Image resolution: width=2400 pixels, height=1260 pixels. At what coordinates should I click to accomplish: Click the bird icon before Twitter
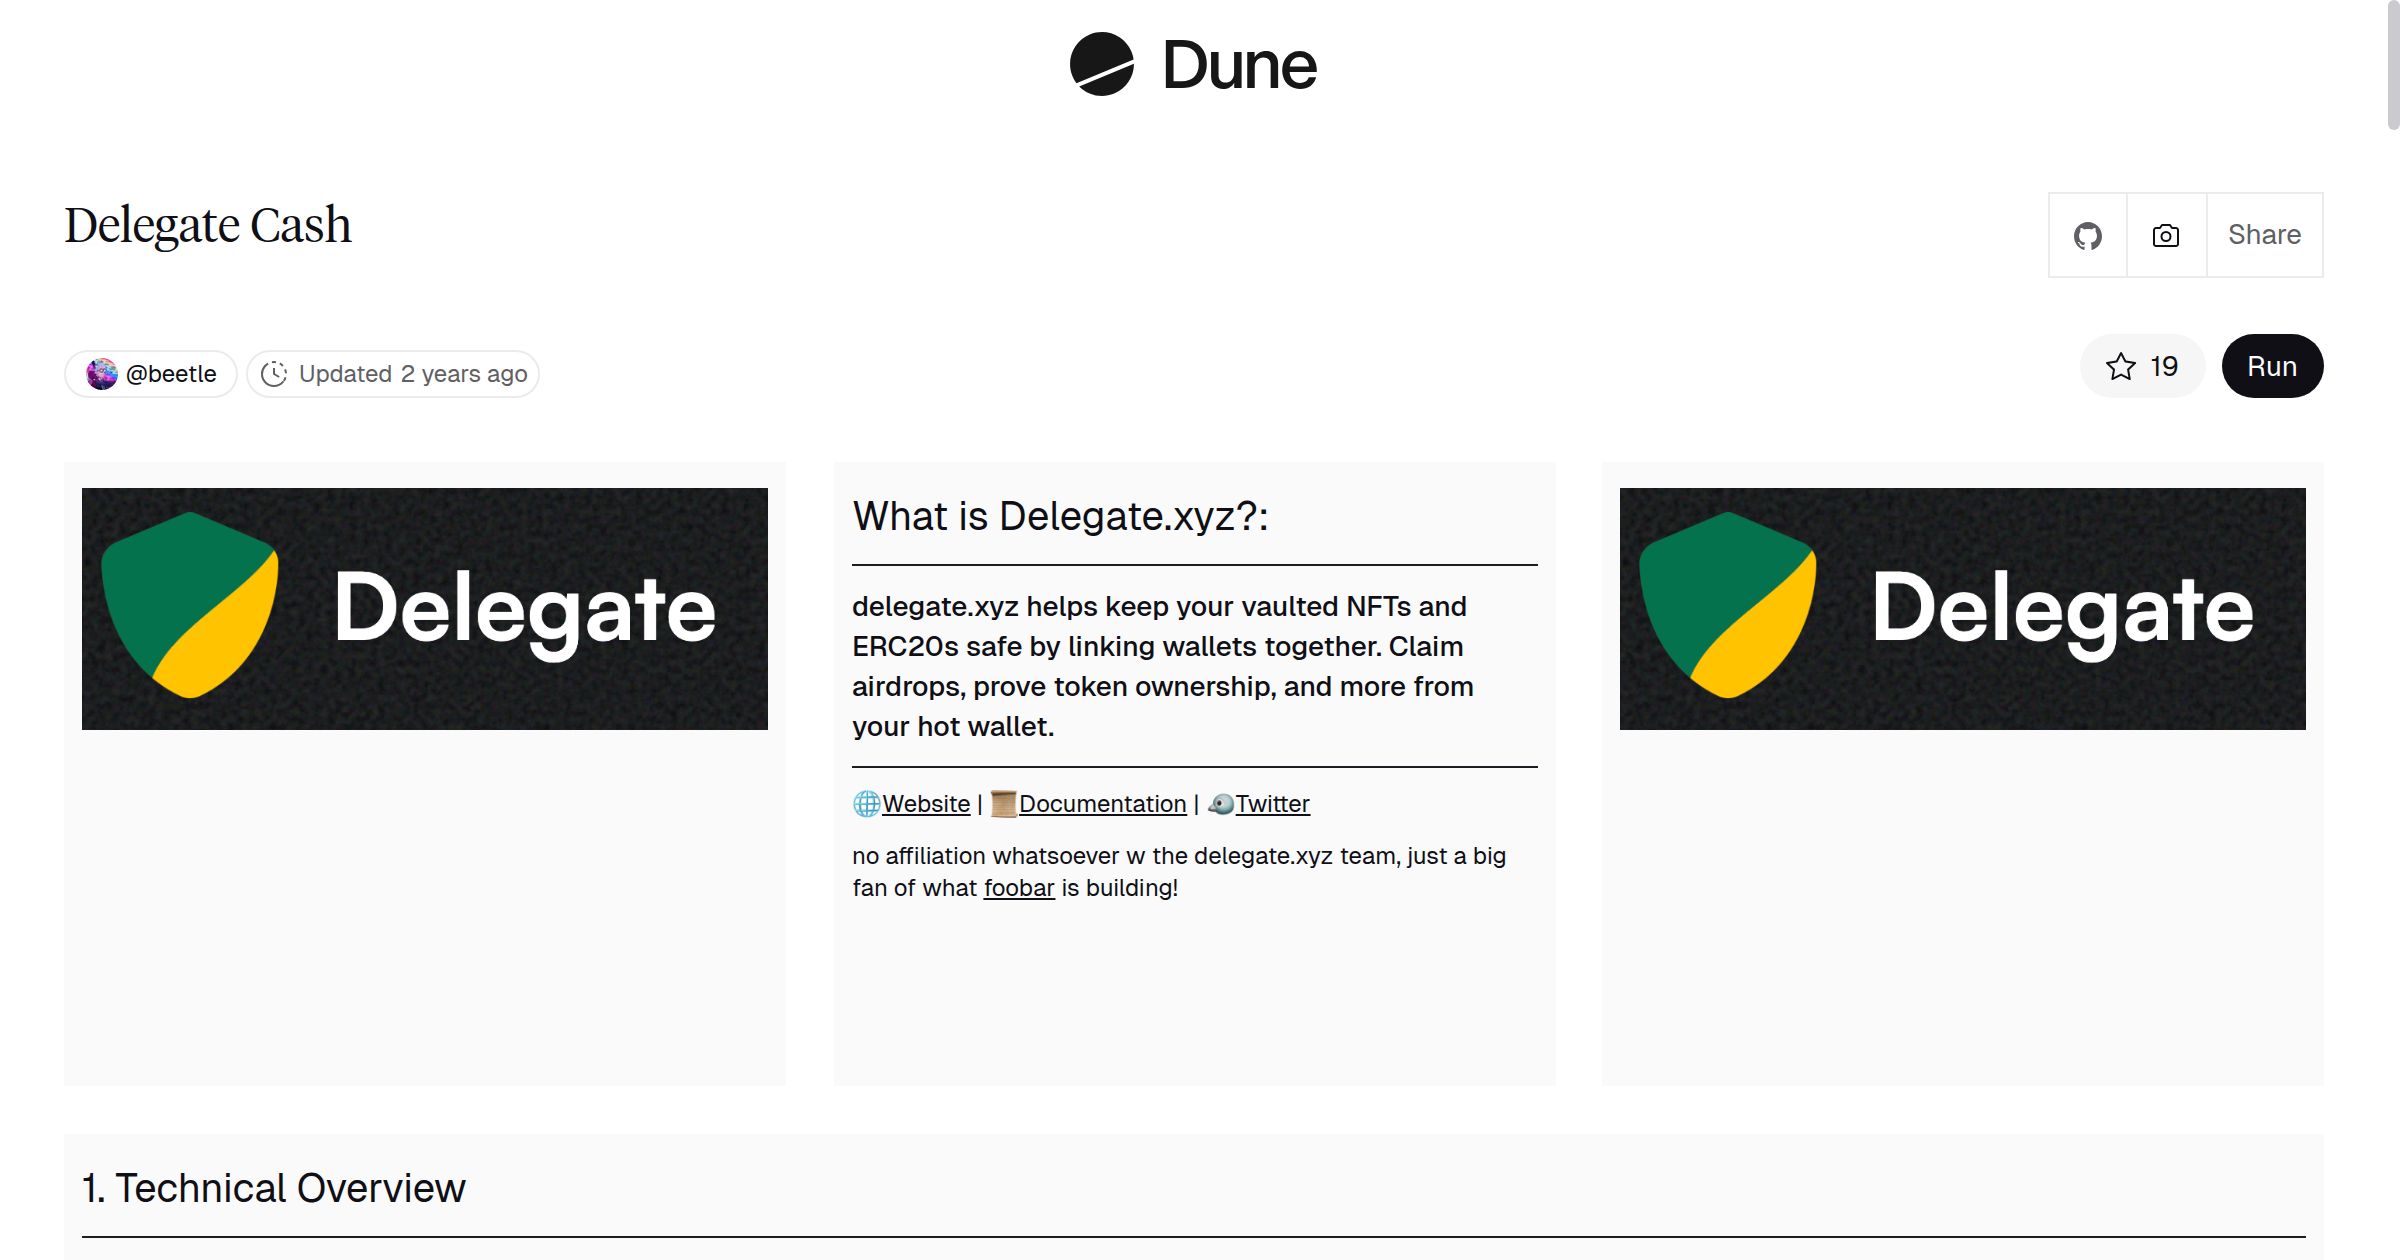[1221, 804]
